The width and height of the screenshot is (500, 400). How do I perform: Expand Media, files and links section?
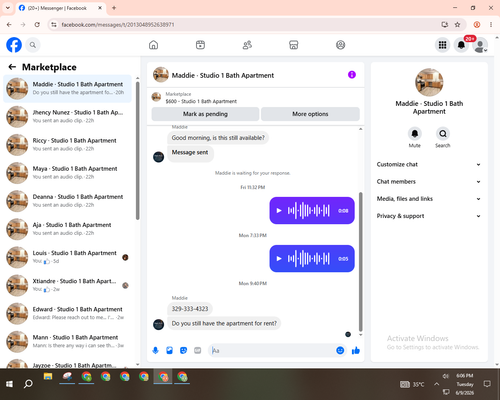429,199
